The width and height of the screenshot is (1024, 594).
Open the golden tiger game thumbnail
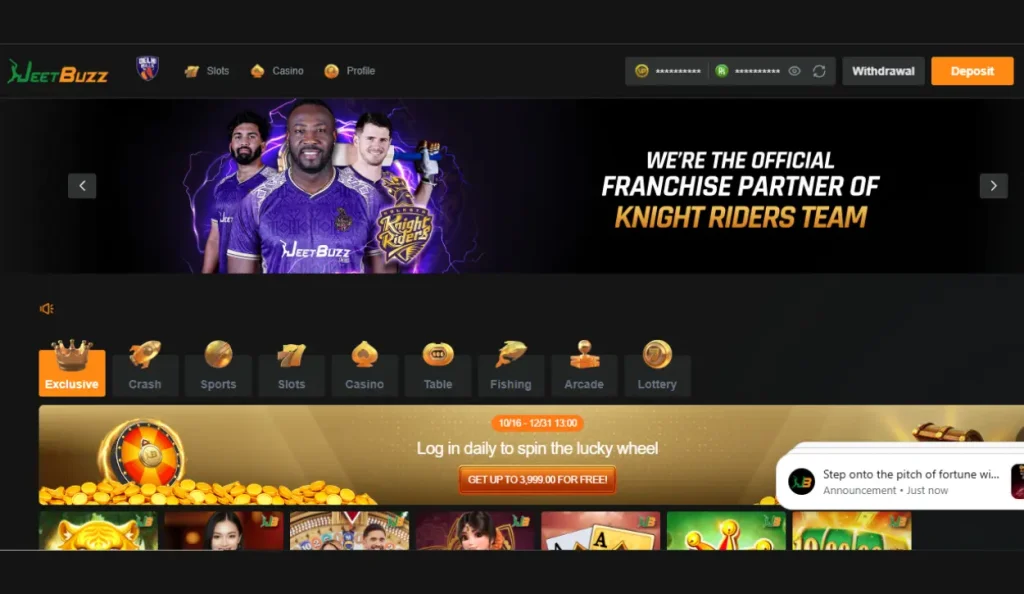[98, 531]
